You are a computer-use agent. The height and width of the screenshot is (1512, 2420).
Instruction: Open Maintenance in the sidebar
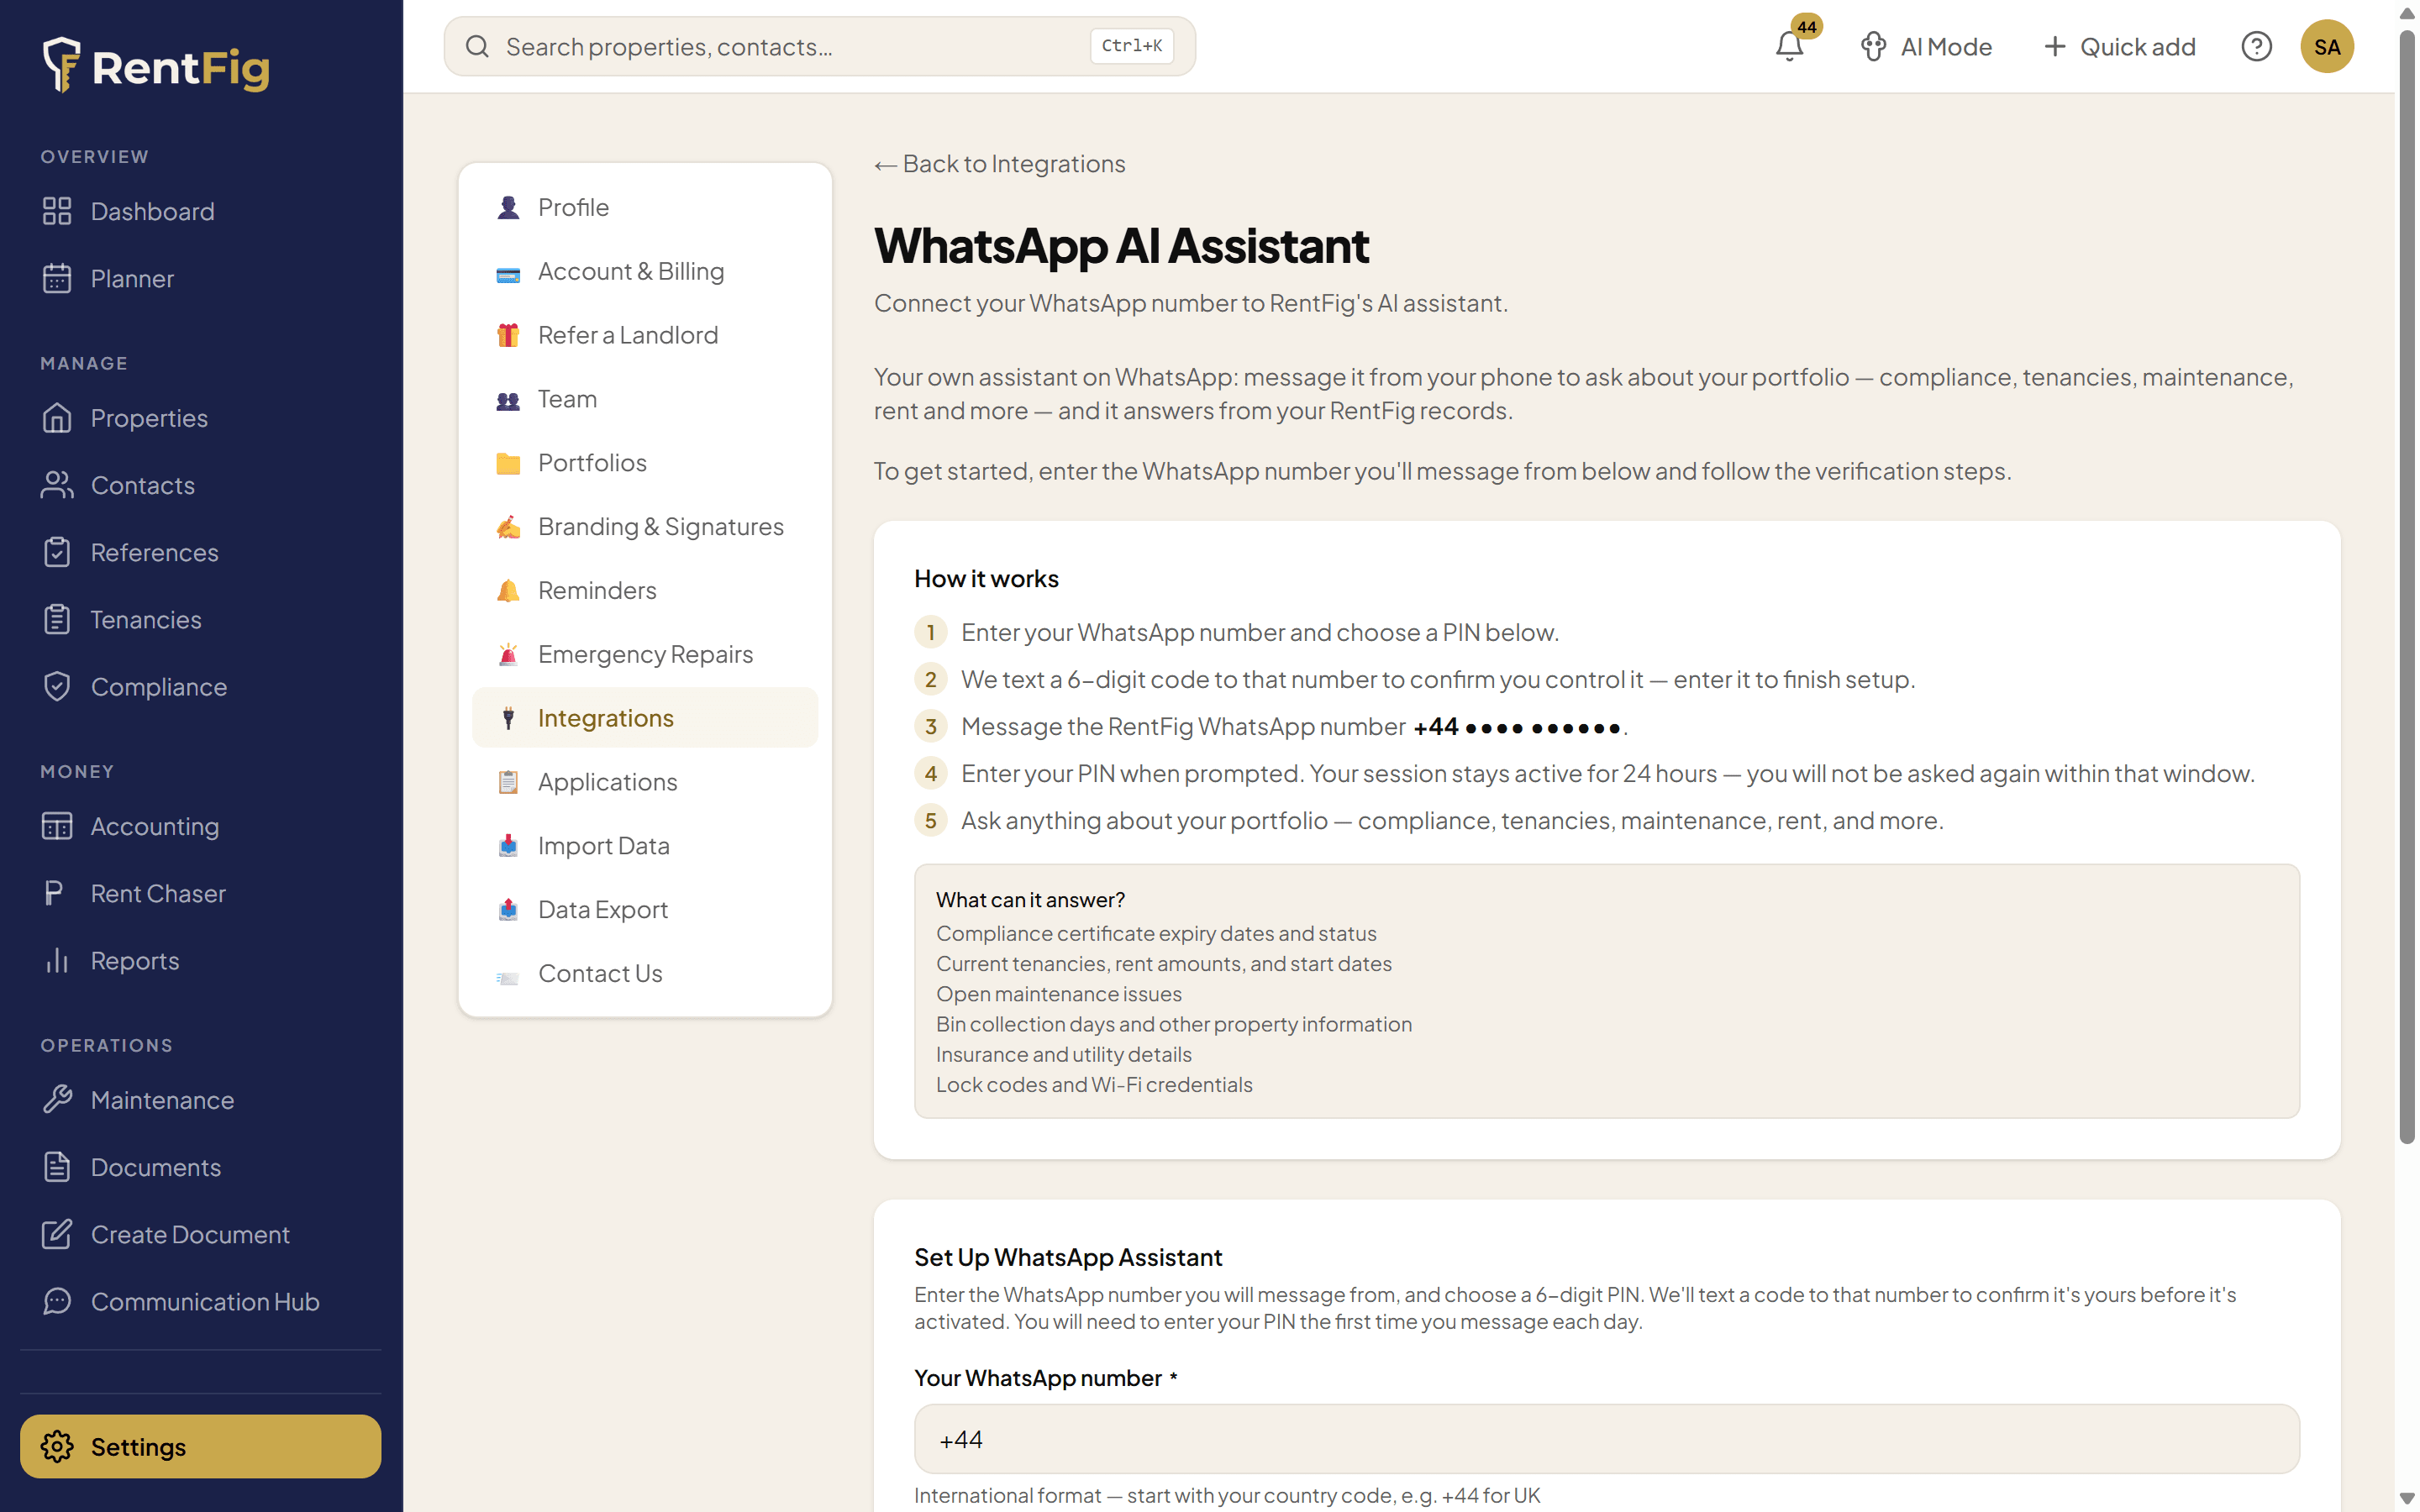click(x=200, y=1100)
